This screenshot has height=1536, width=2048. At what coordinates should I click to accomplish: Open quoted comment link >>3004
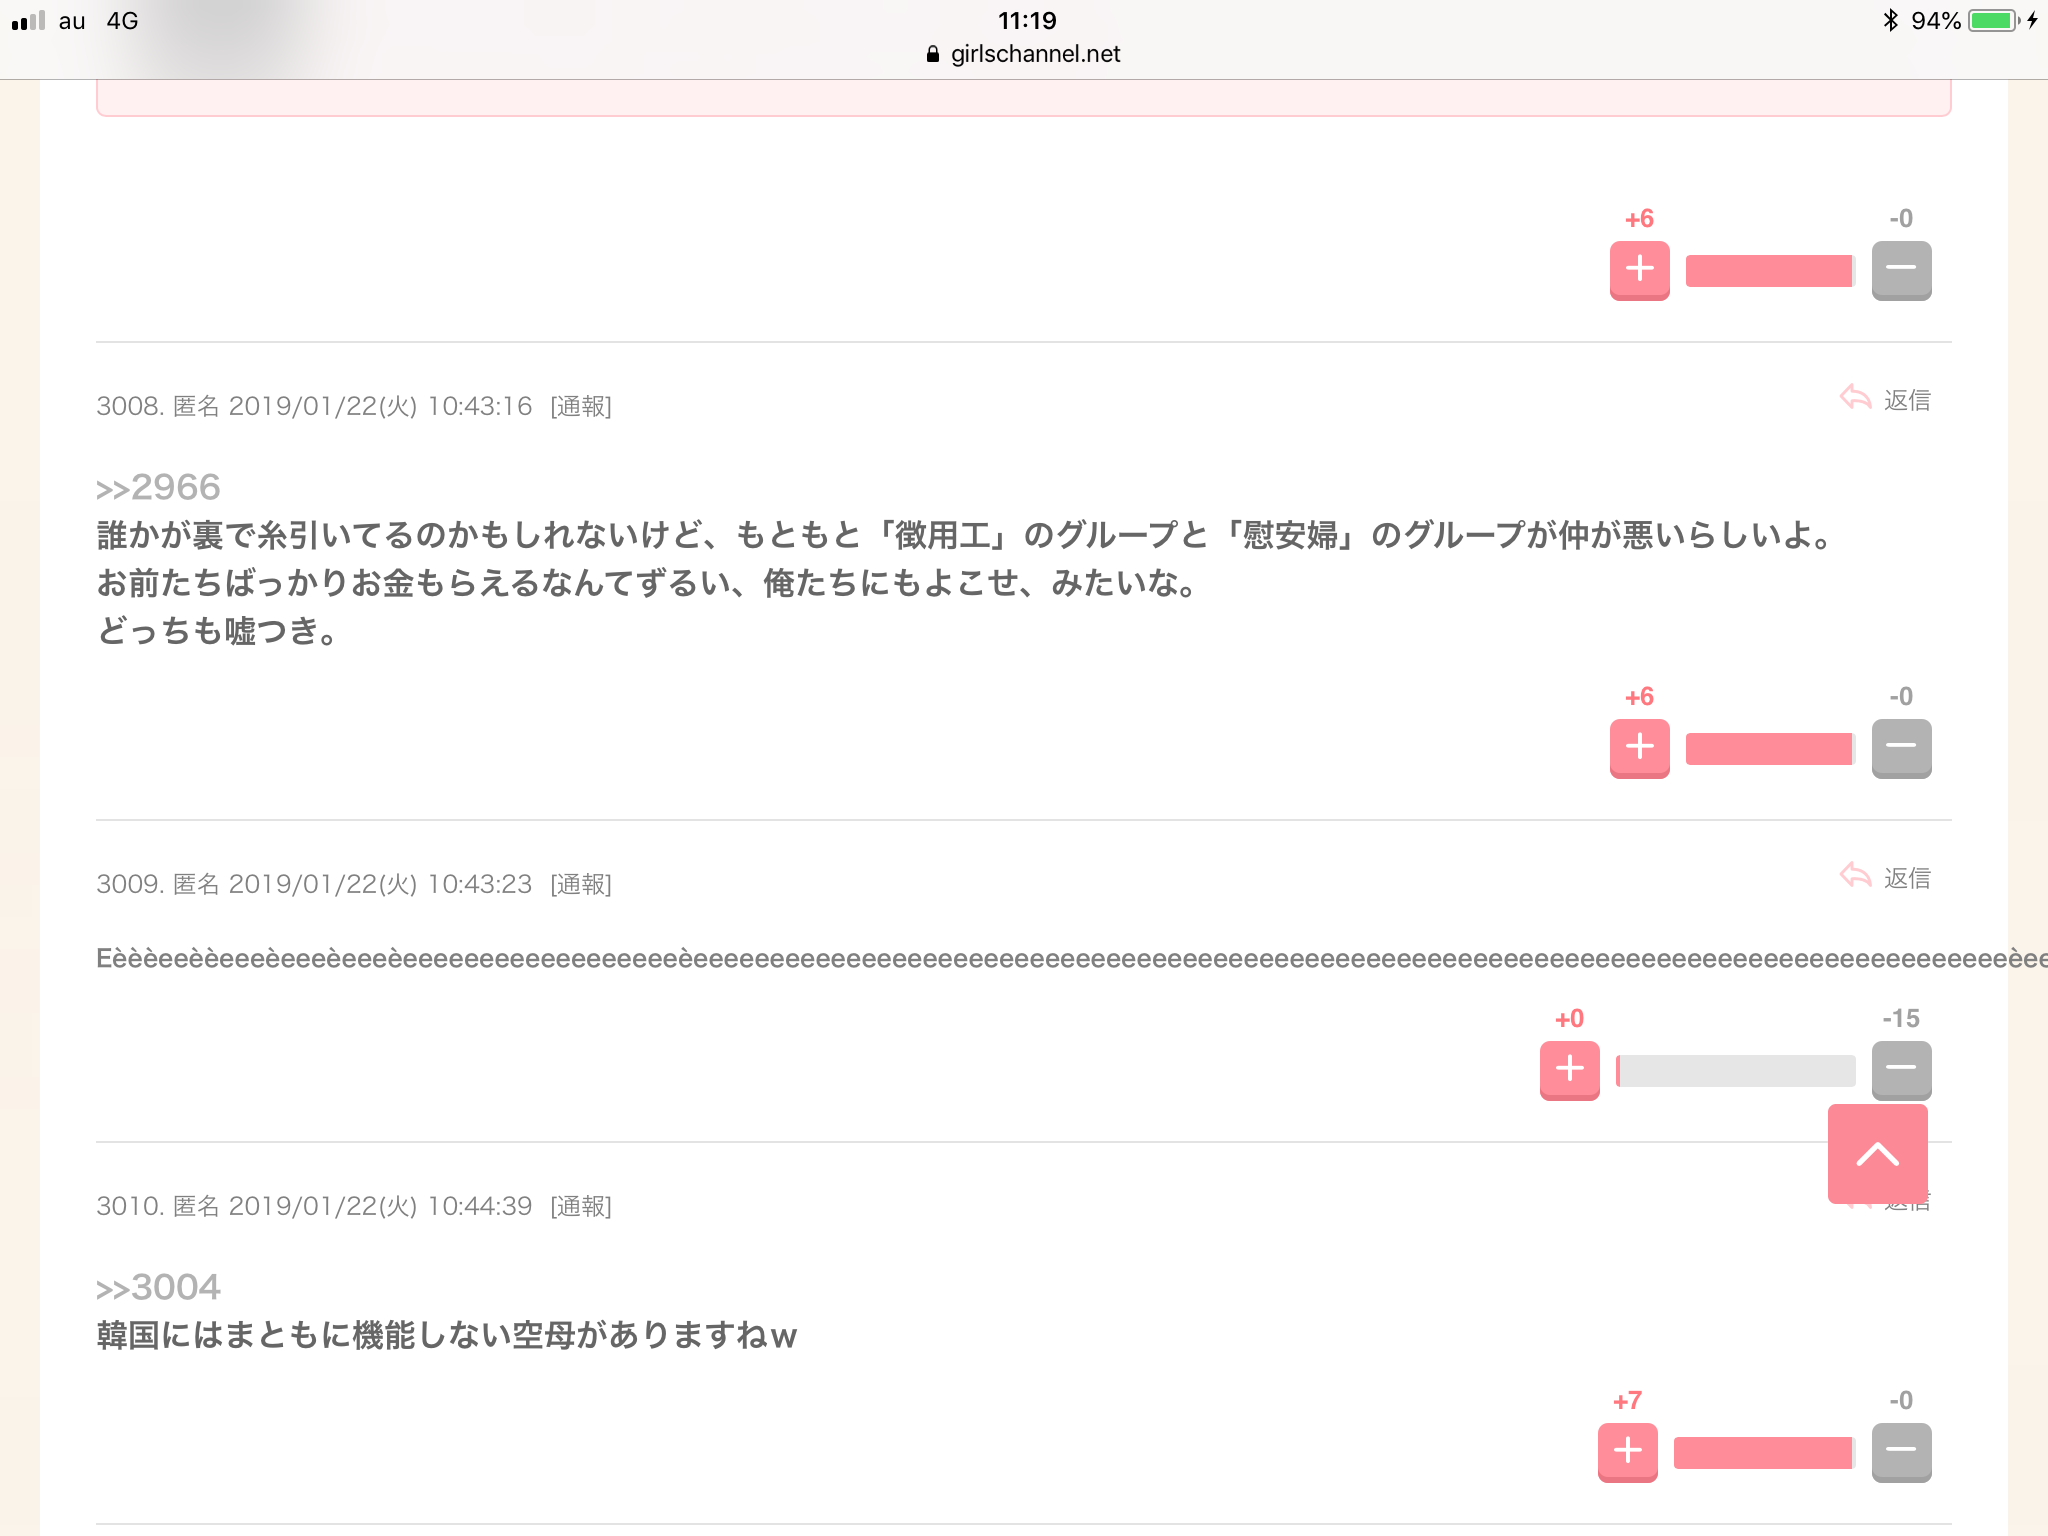point(158,1287)
